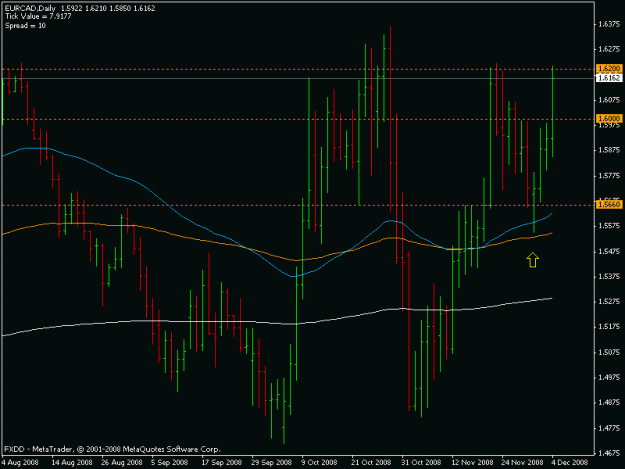This screenshot has height=469, width=625.
Task: Select the white 1.6162 current price tag
Action: point(609,78)
